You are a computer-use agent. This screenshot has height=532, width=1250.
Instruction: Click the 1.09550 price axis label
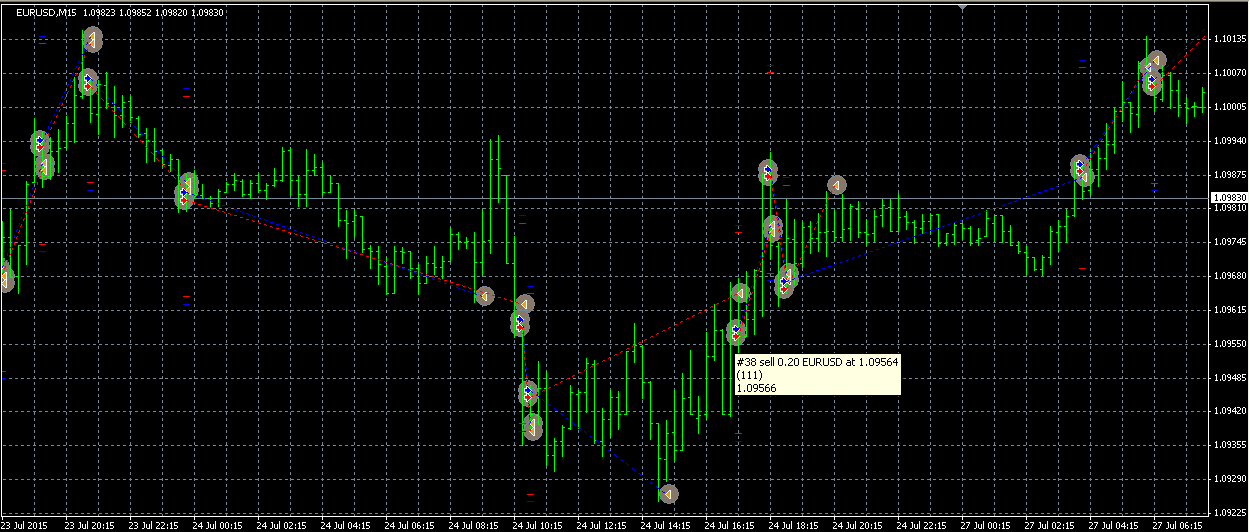coord(1228,343)
